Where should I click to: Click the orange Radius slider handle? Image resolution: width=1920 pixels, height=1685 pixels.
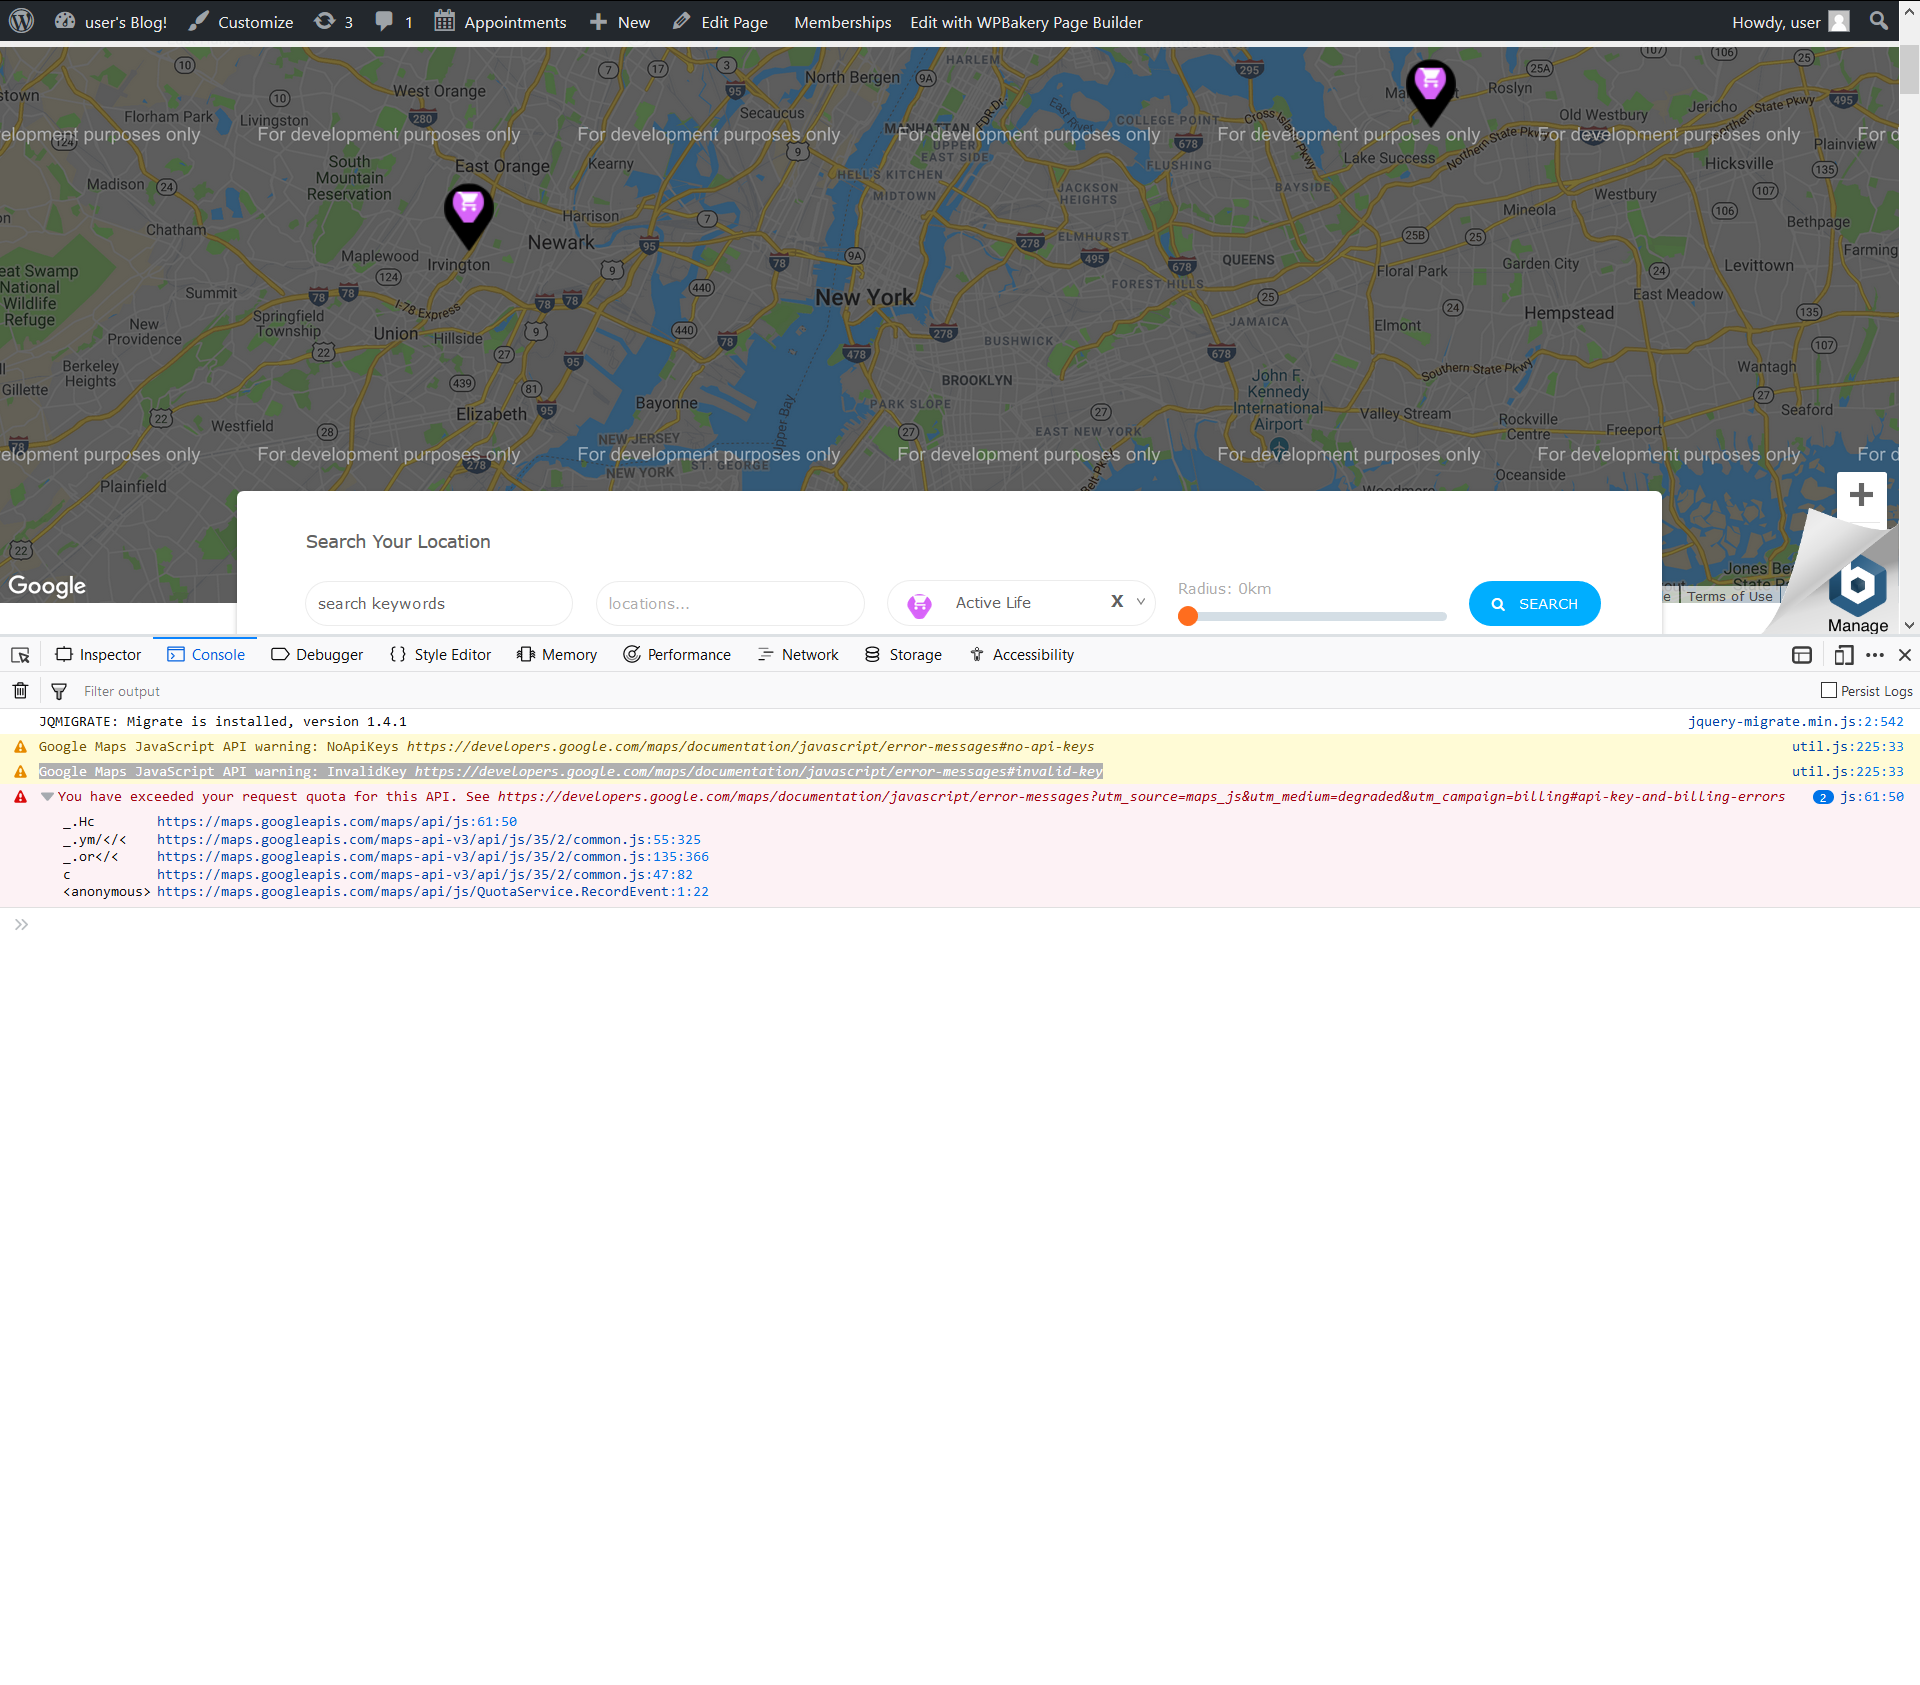pos(1187,617)
